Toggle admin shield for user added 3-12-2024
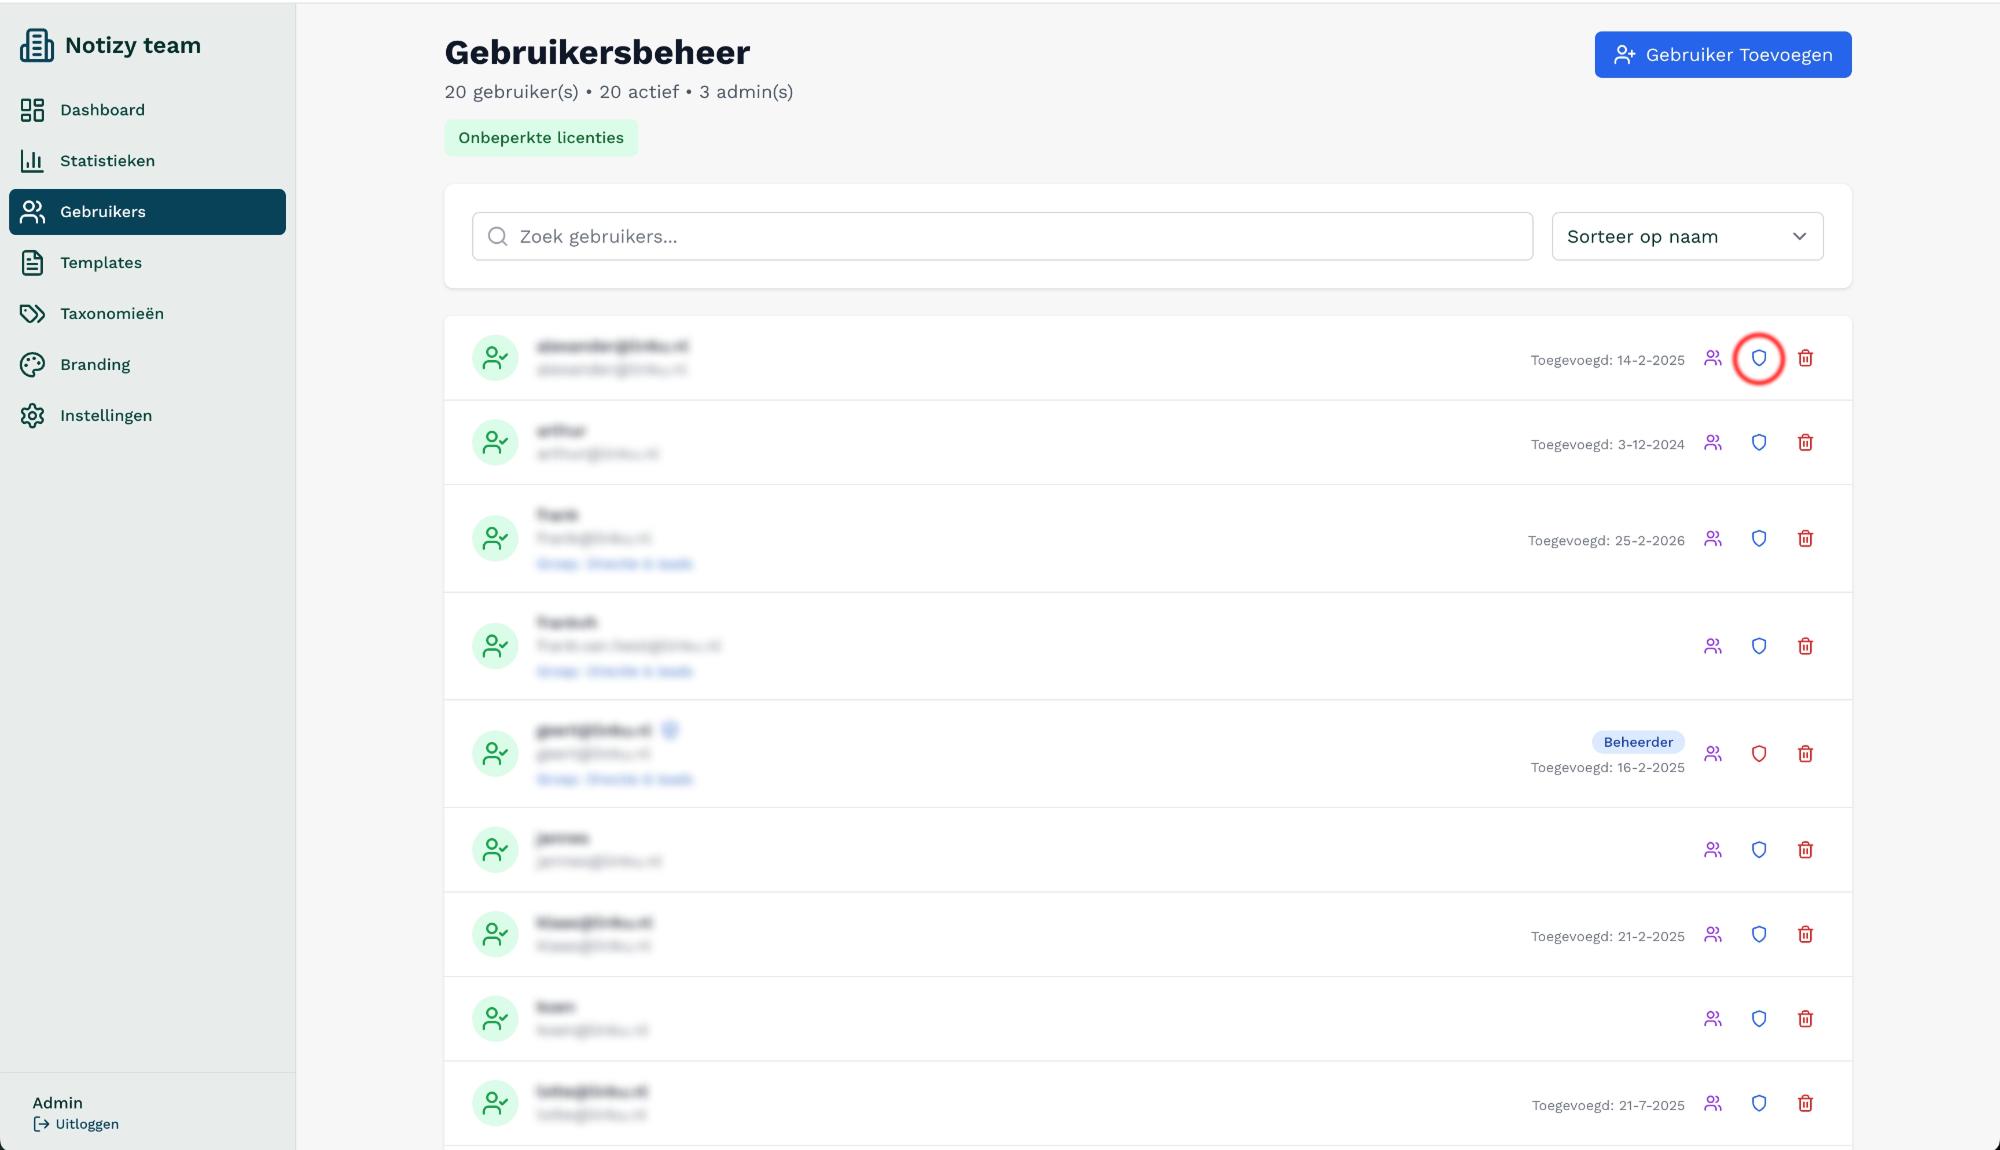This screenshot has width=2000, height=1150. (x=1758, y=443)
